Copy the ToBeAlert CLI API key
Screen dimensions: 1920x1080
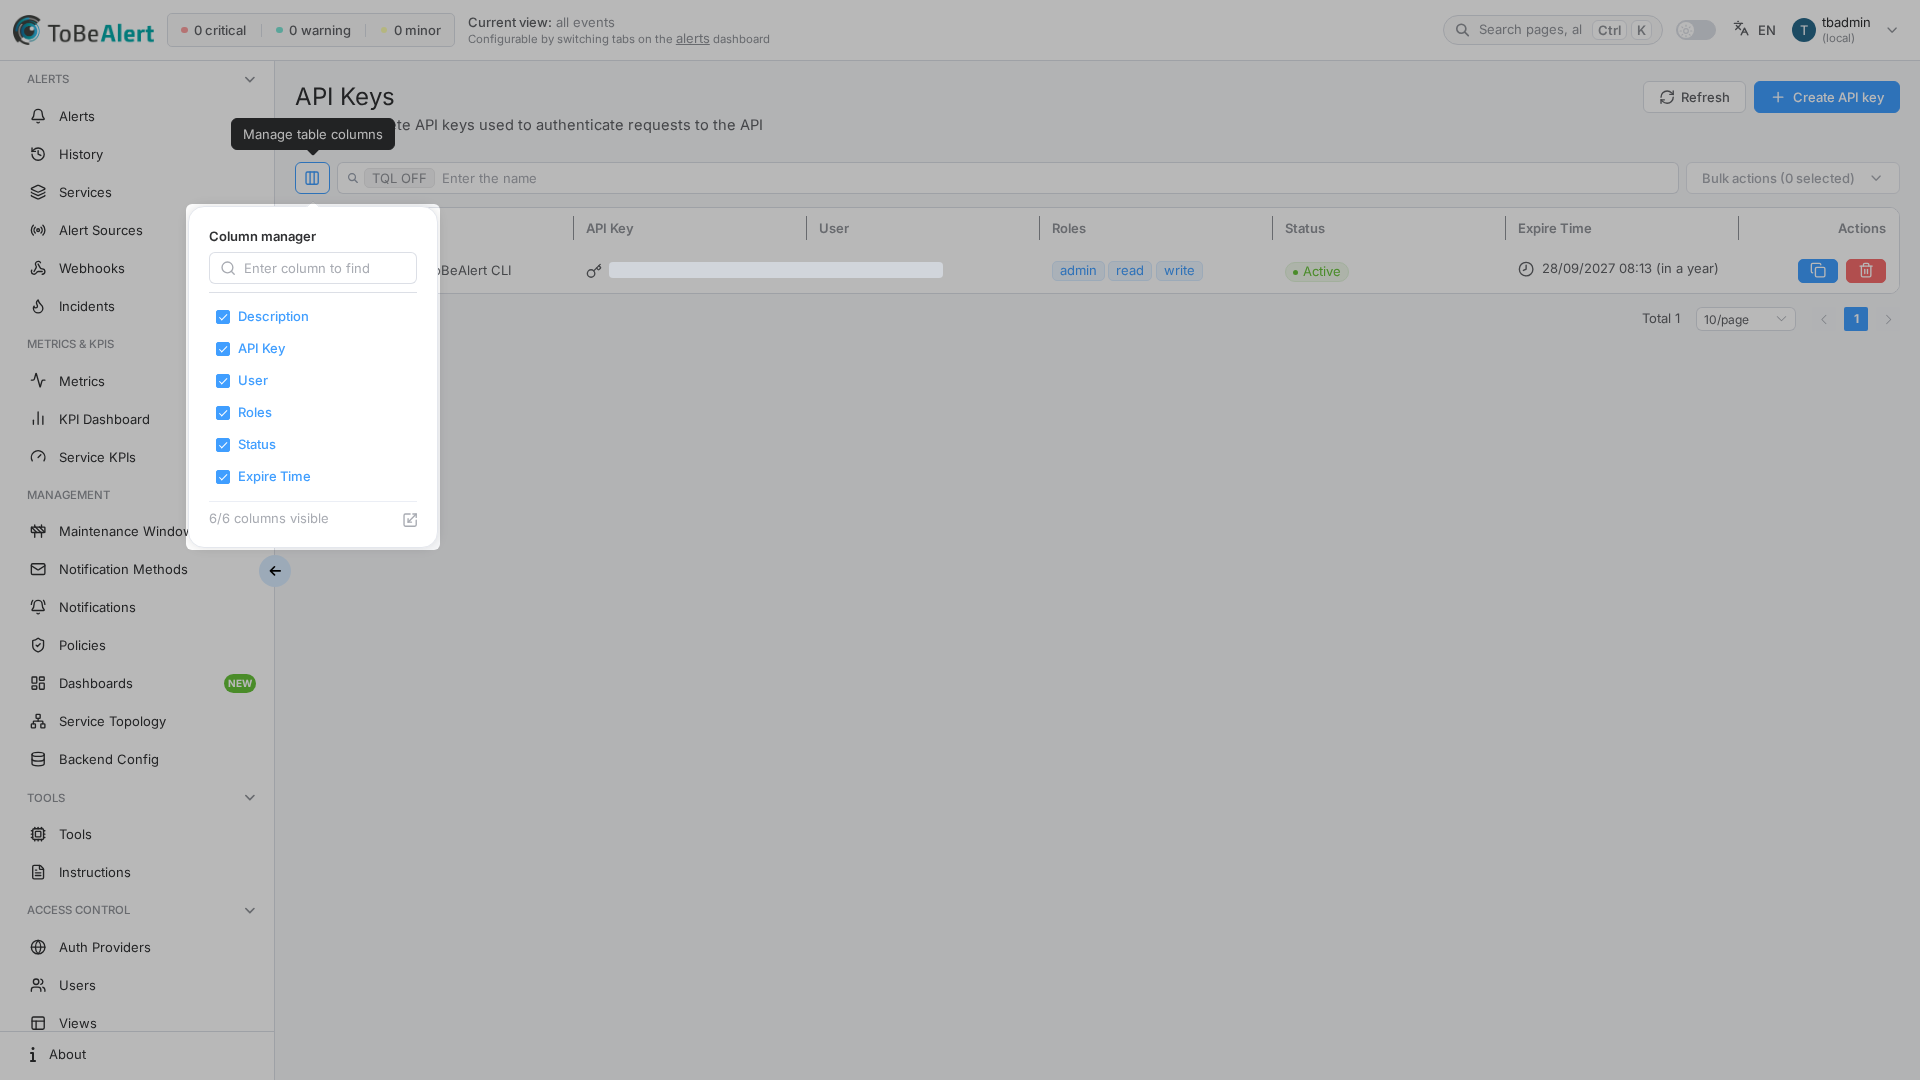coord(1817,271)
